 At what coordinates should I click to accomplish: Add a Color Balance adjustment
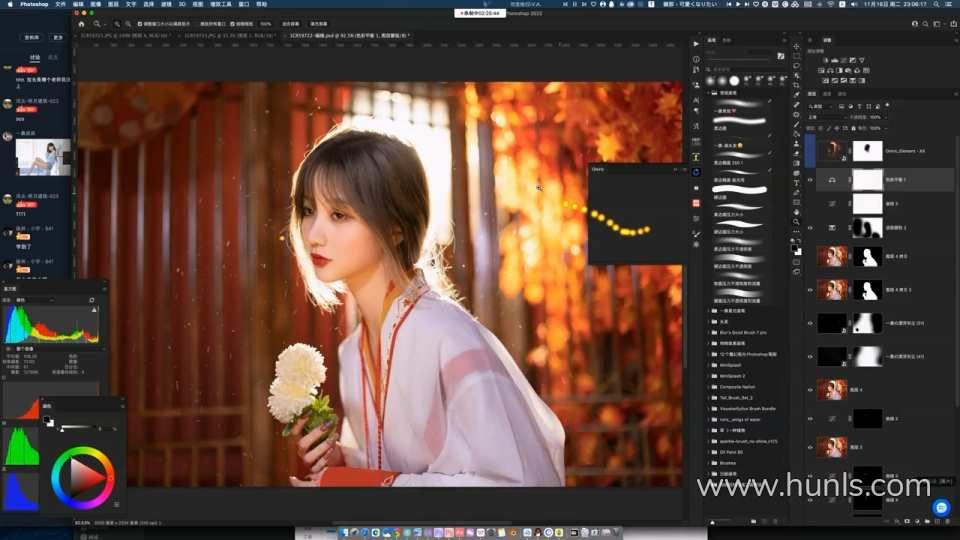[831, 70]
